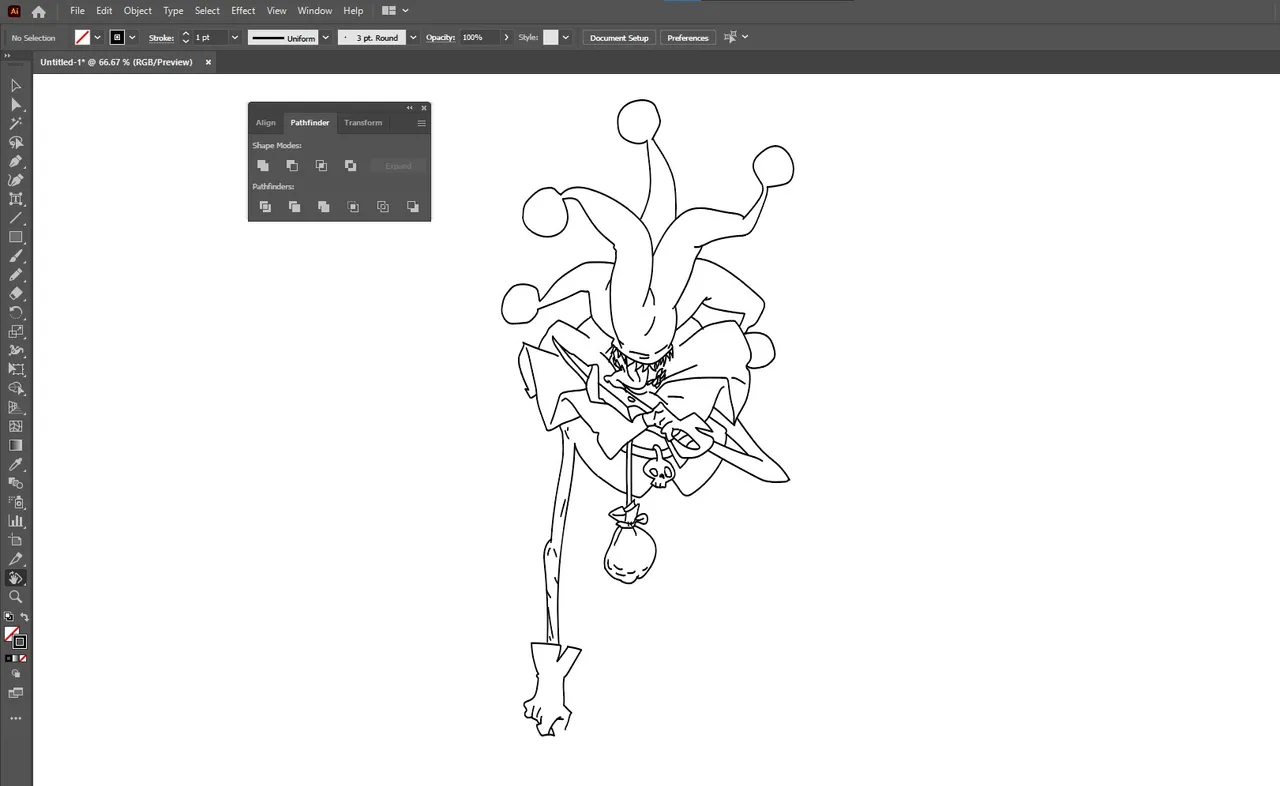The width and height of the screenshot is (1280, 786).
Task: Increase stroke weight with stepper arrows
Action: [186, 34]
